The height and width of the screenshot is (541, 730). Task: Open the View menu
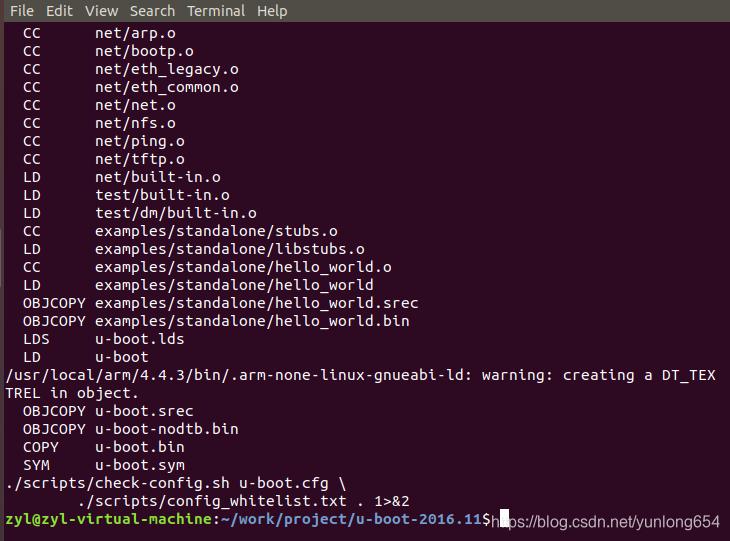coord(101,11)
